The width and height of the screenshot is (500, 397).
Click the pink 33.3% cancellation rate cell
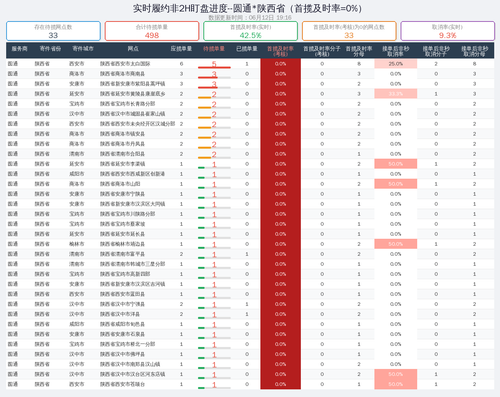tap(396, 94)
